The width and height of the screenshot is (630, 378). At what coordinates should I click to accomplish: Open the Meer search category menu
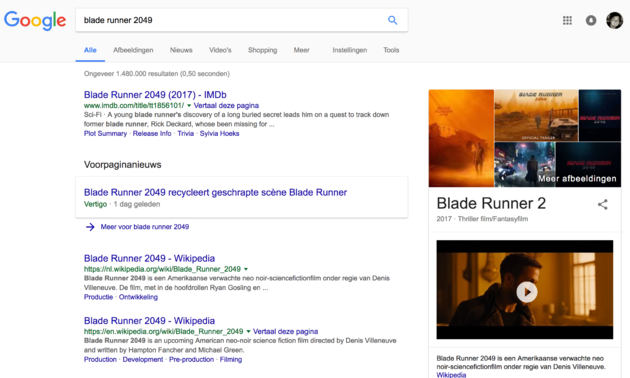[301, 50]
